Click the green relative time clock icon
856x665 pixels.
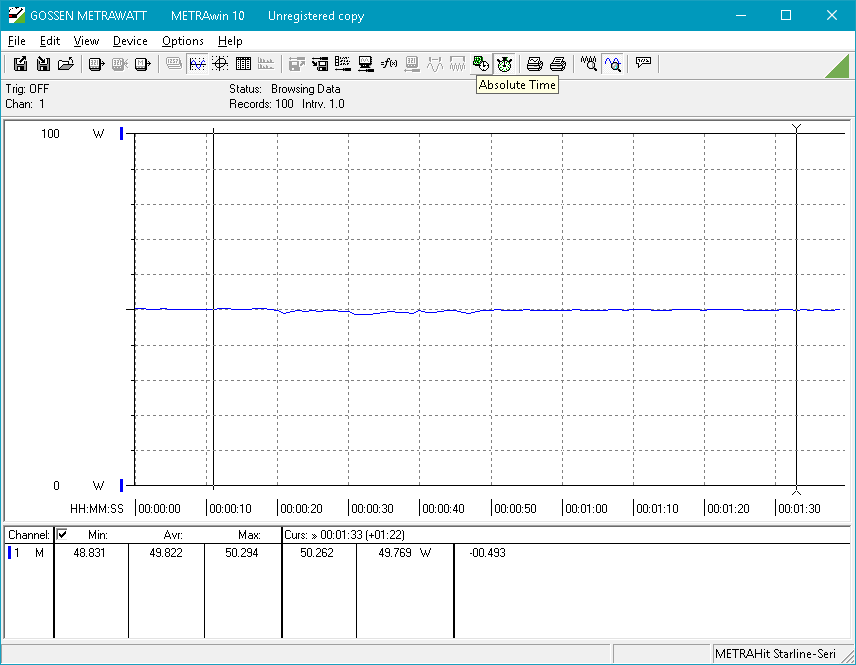coord(481,64)
